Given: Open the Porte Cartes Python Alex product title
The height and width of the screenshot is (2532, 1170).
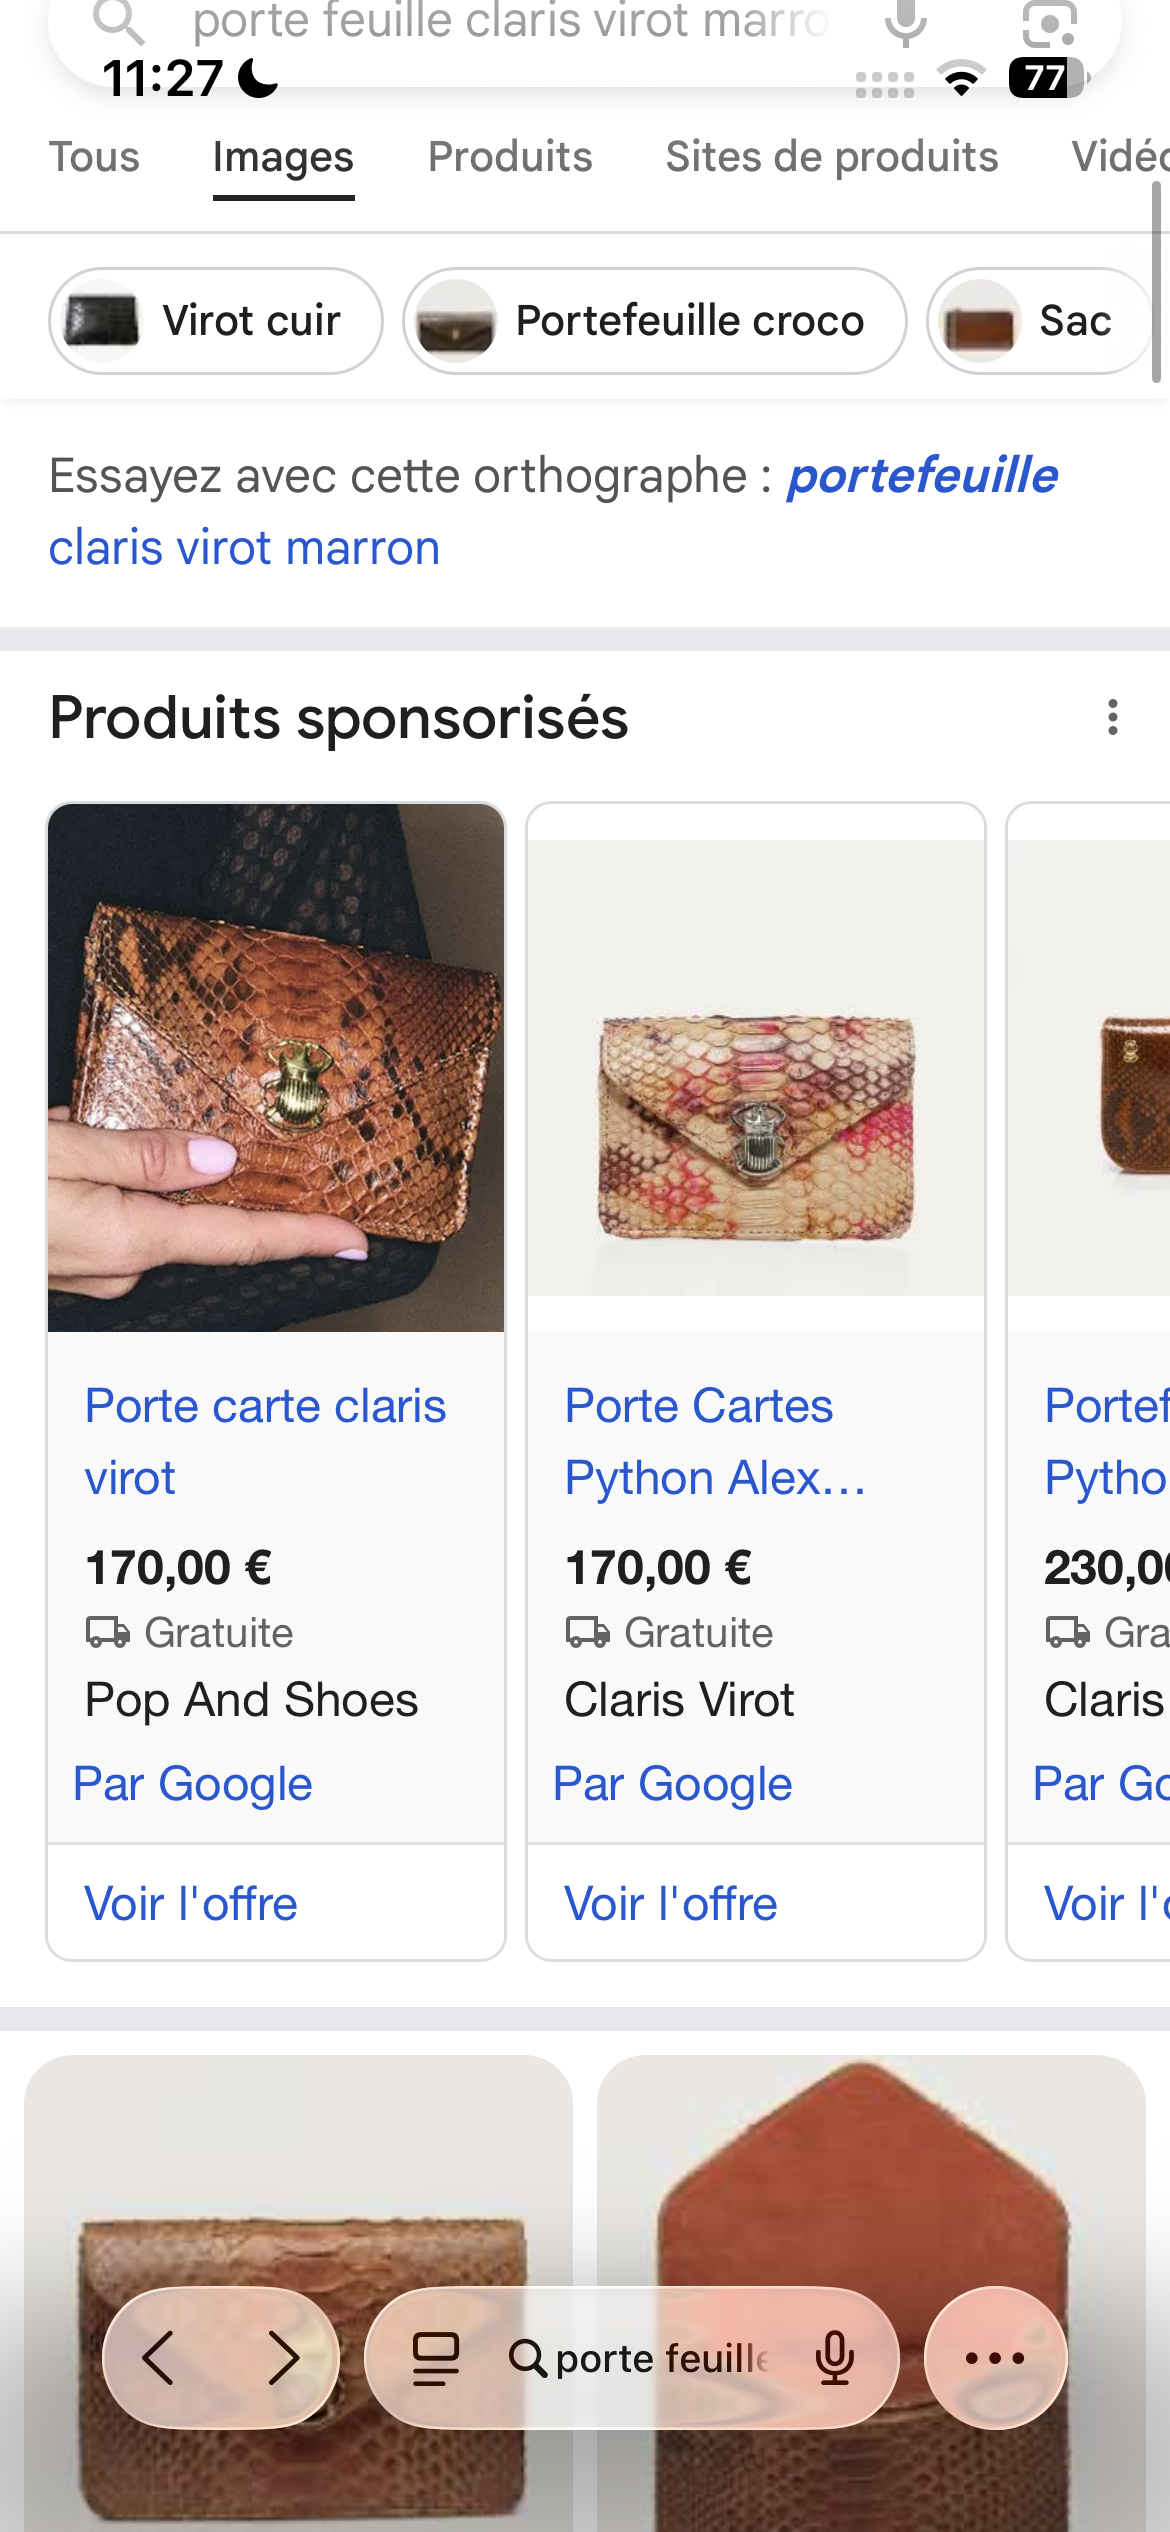Looking at the screenshot, I should point(715,1441).
